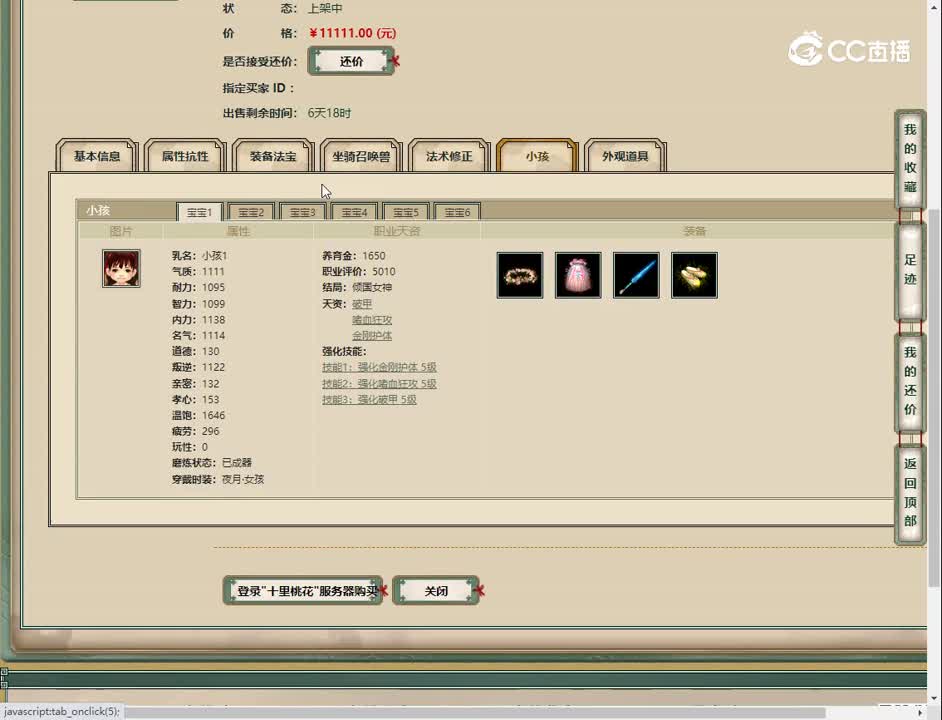
Task: Open the 基本信息 tab
Action: [x=97, y=156]
